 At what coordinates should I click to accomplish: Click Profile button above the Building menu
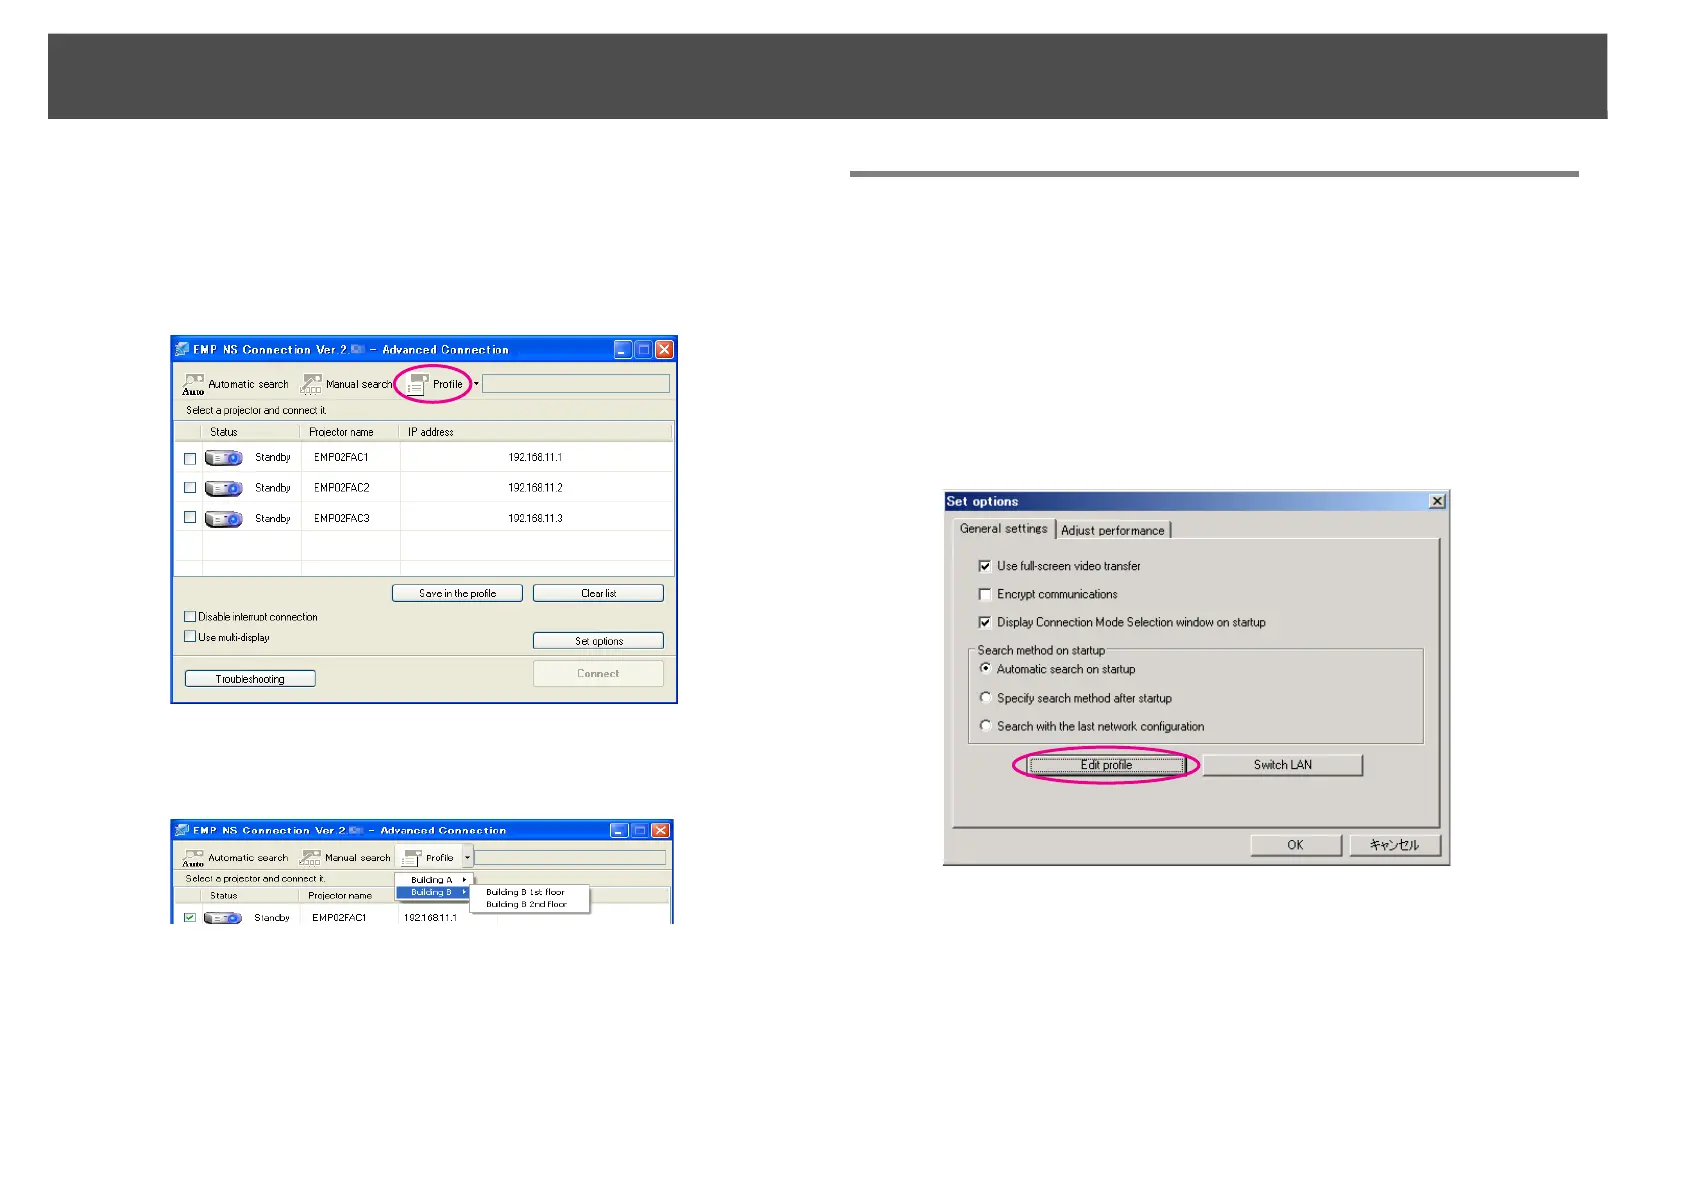[x=428, y=858]
